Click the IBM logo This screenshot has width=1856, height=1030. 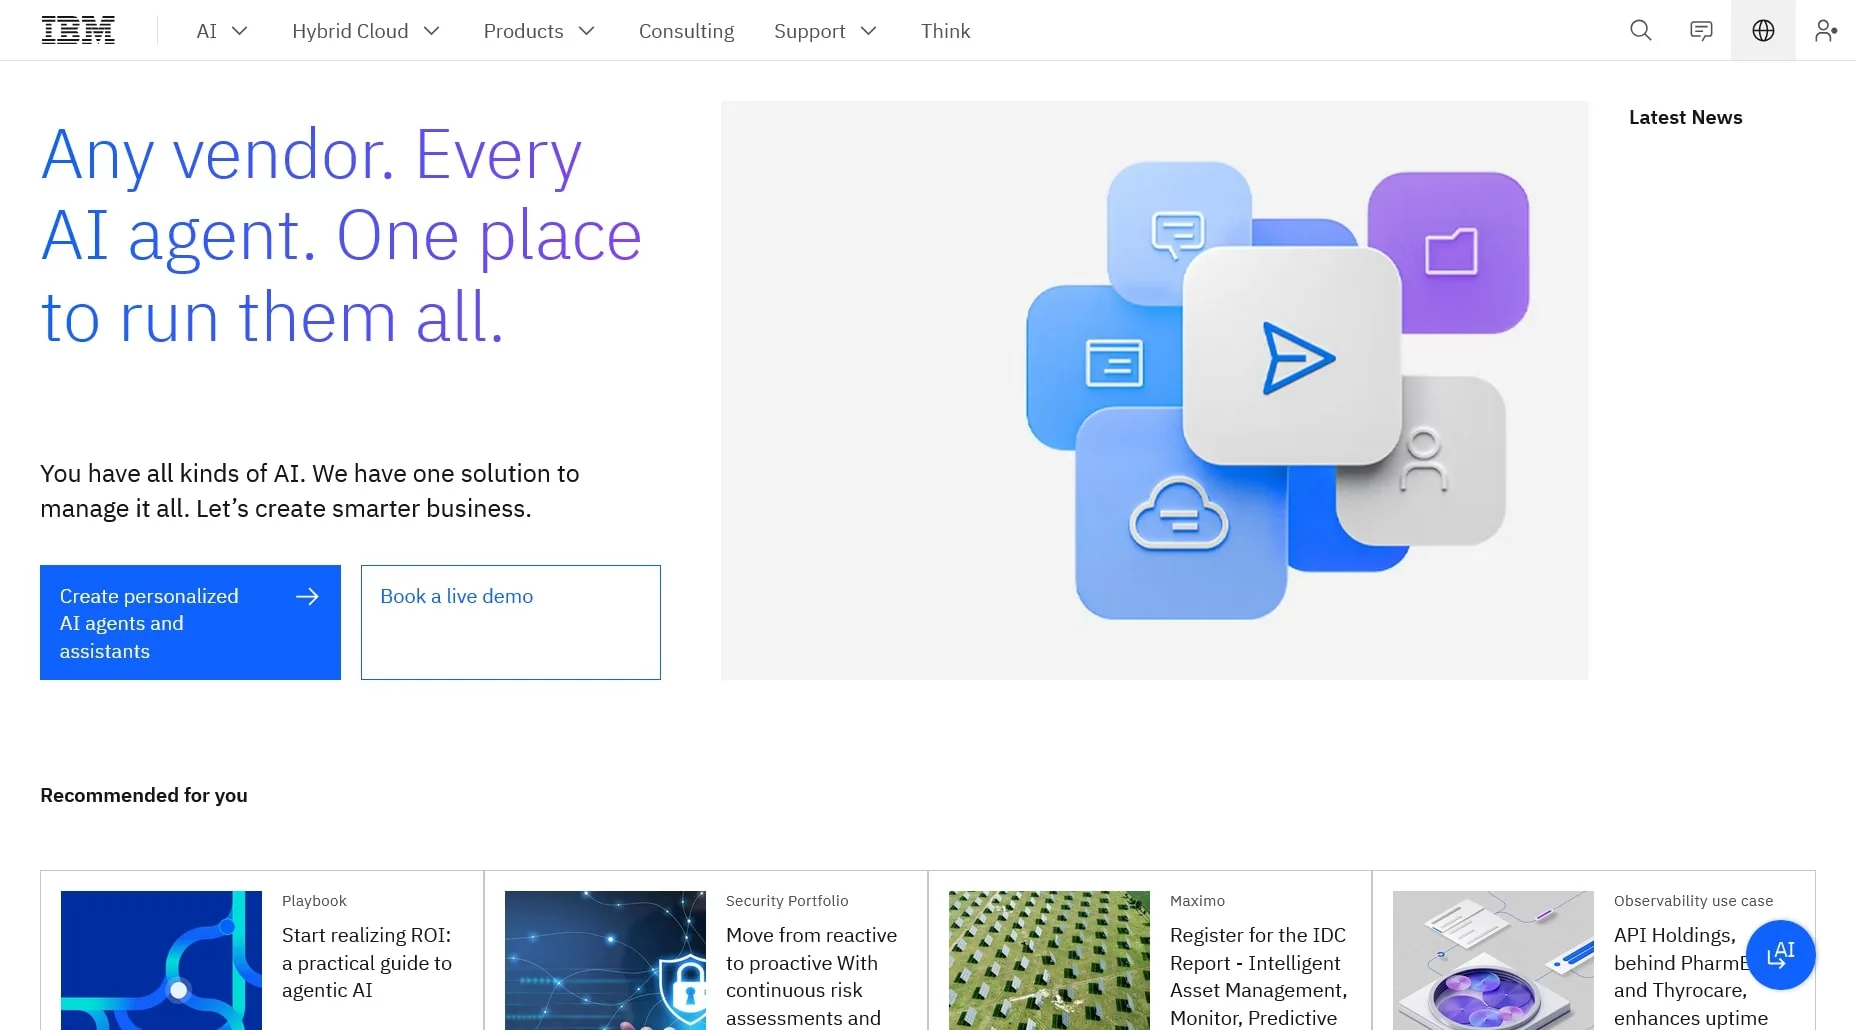click(78, 30)
